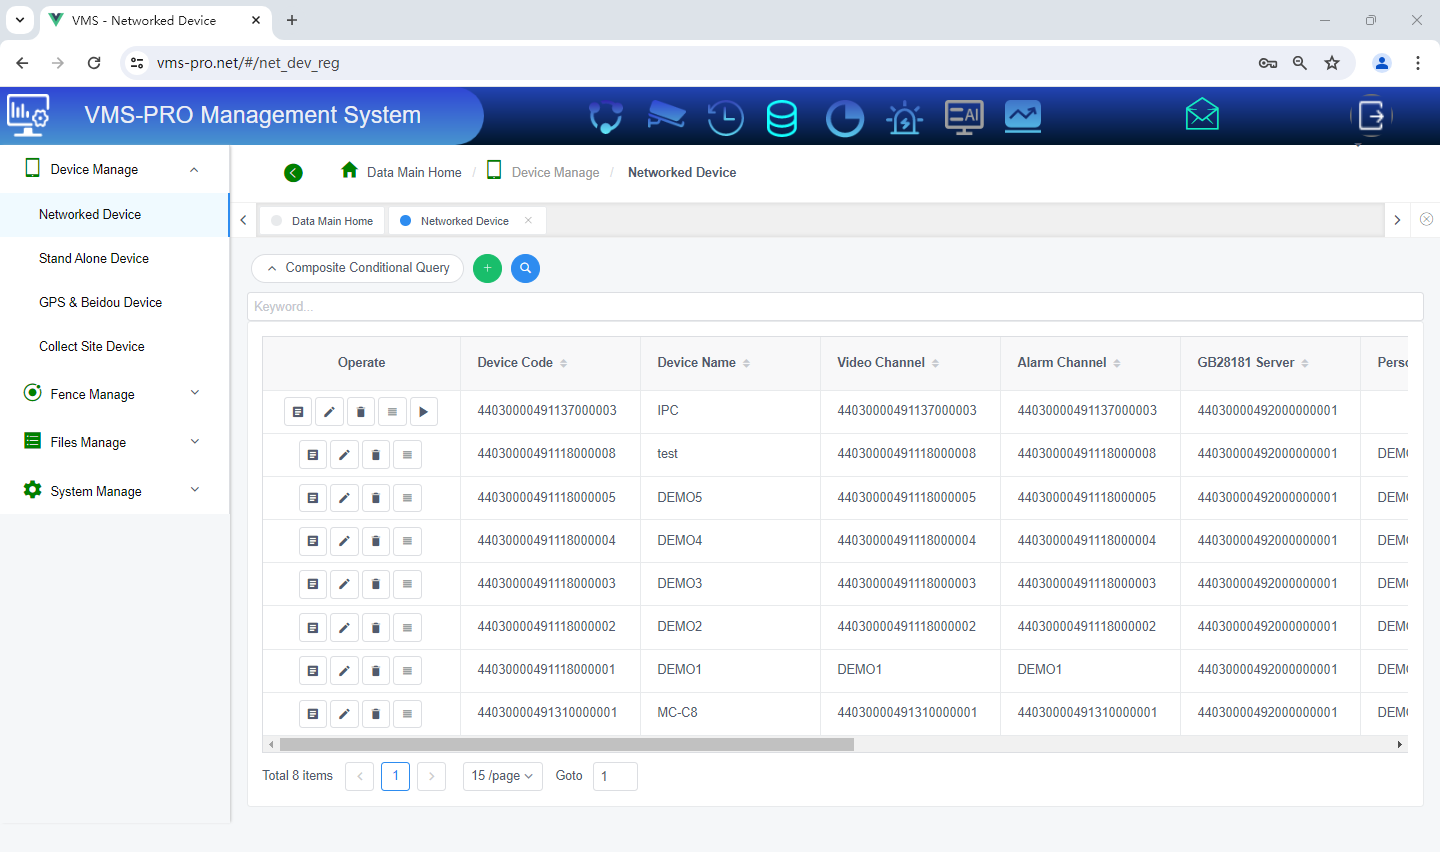This screenshot has width=1440, height=852.
Task: Open the 15 /page page-size dropdown
Action: click(x=502, y=776)
